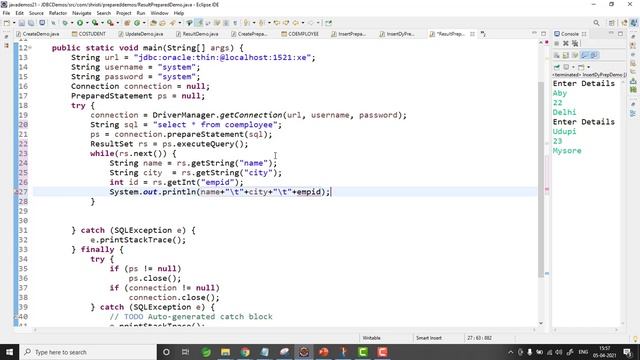
Task: Switch to the COSTUDENT editor tab
Action: [89, 34]
